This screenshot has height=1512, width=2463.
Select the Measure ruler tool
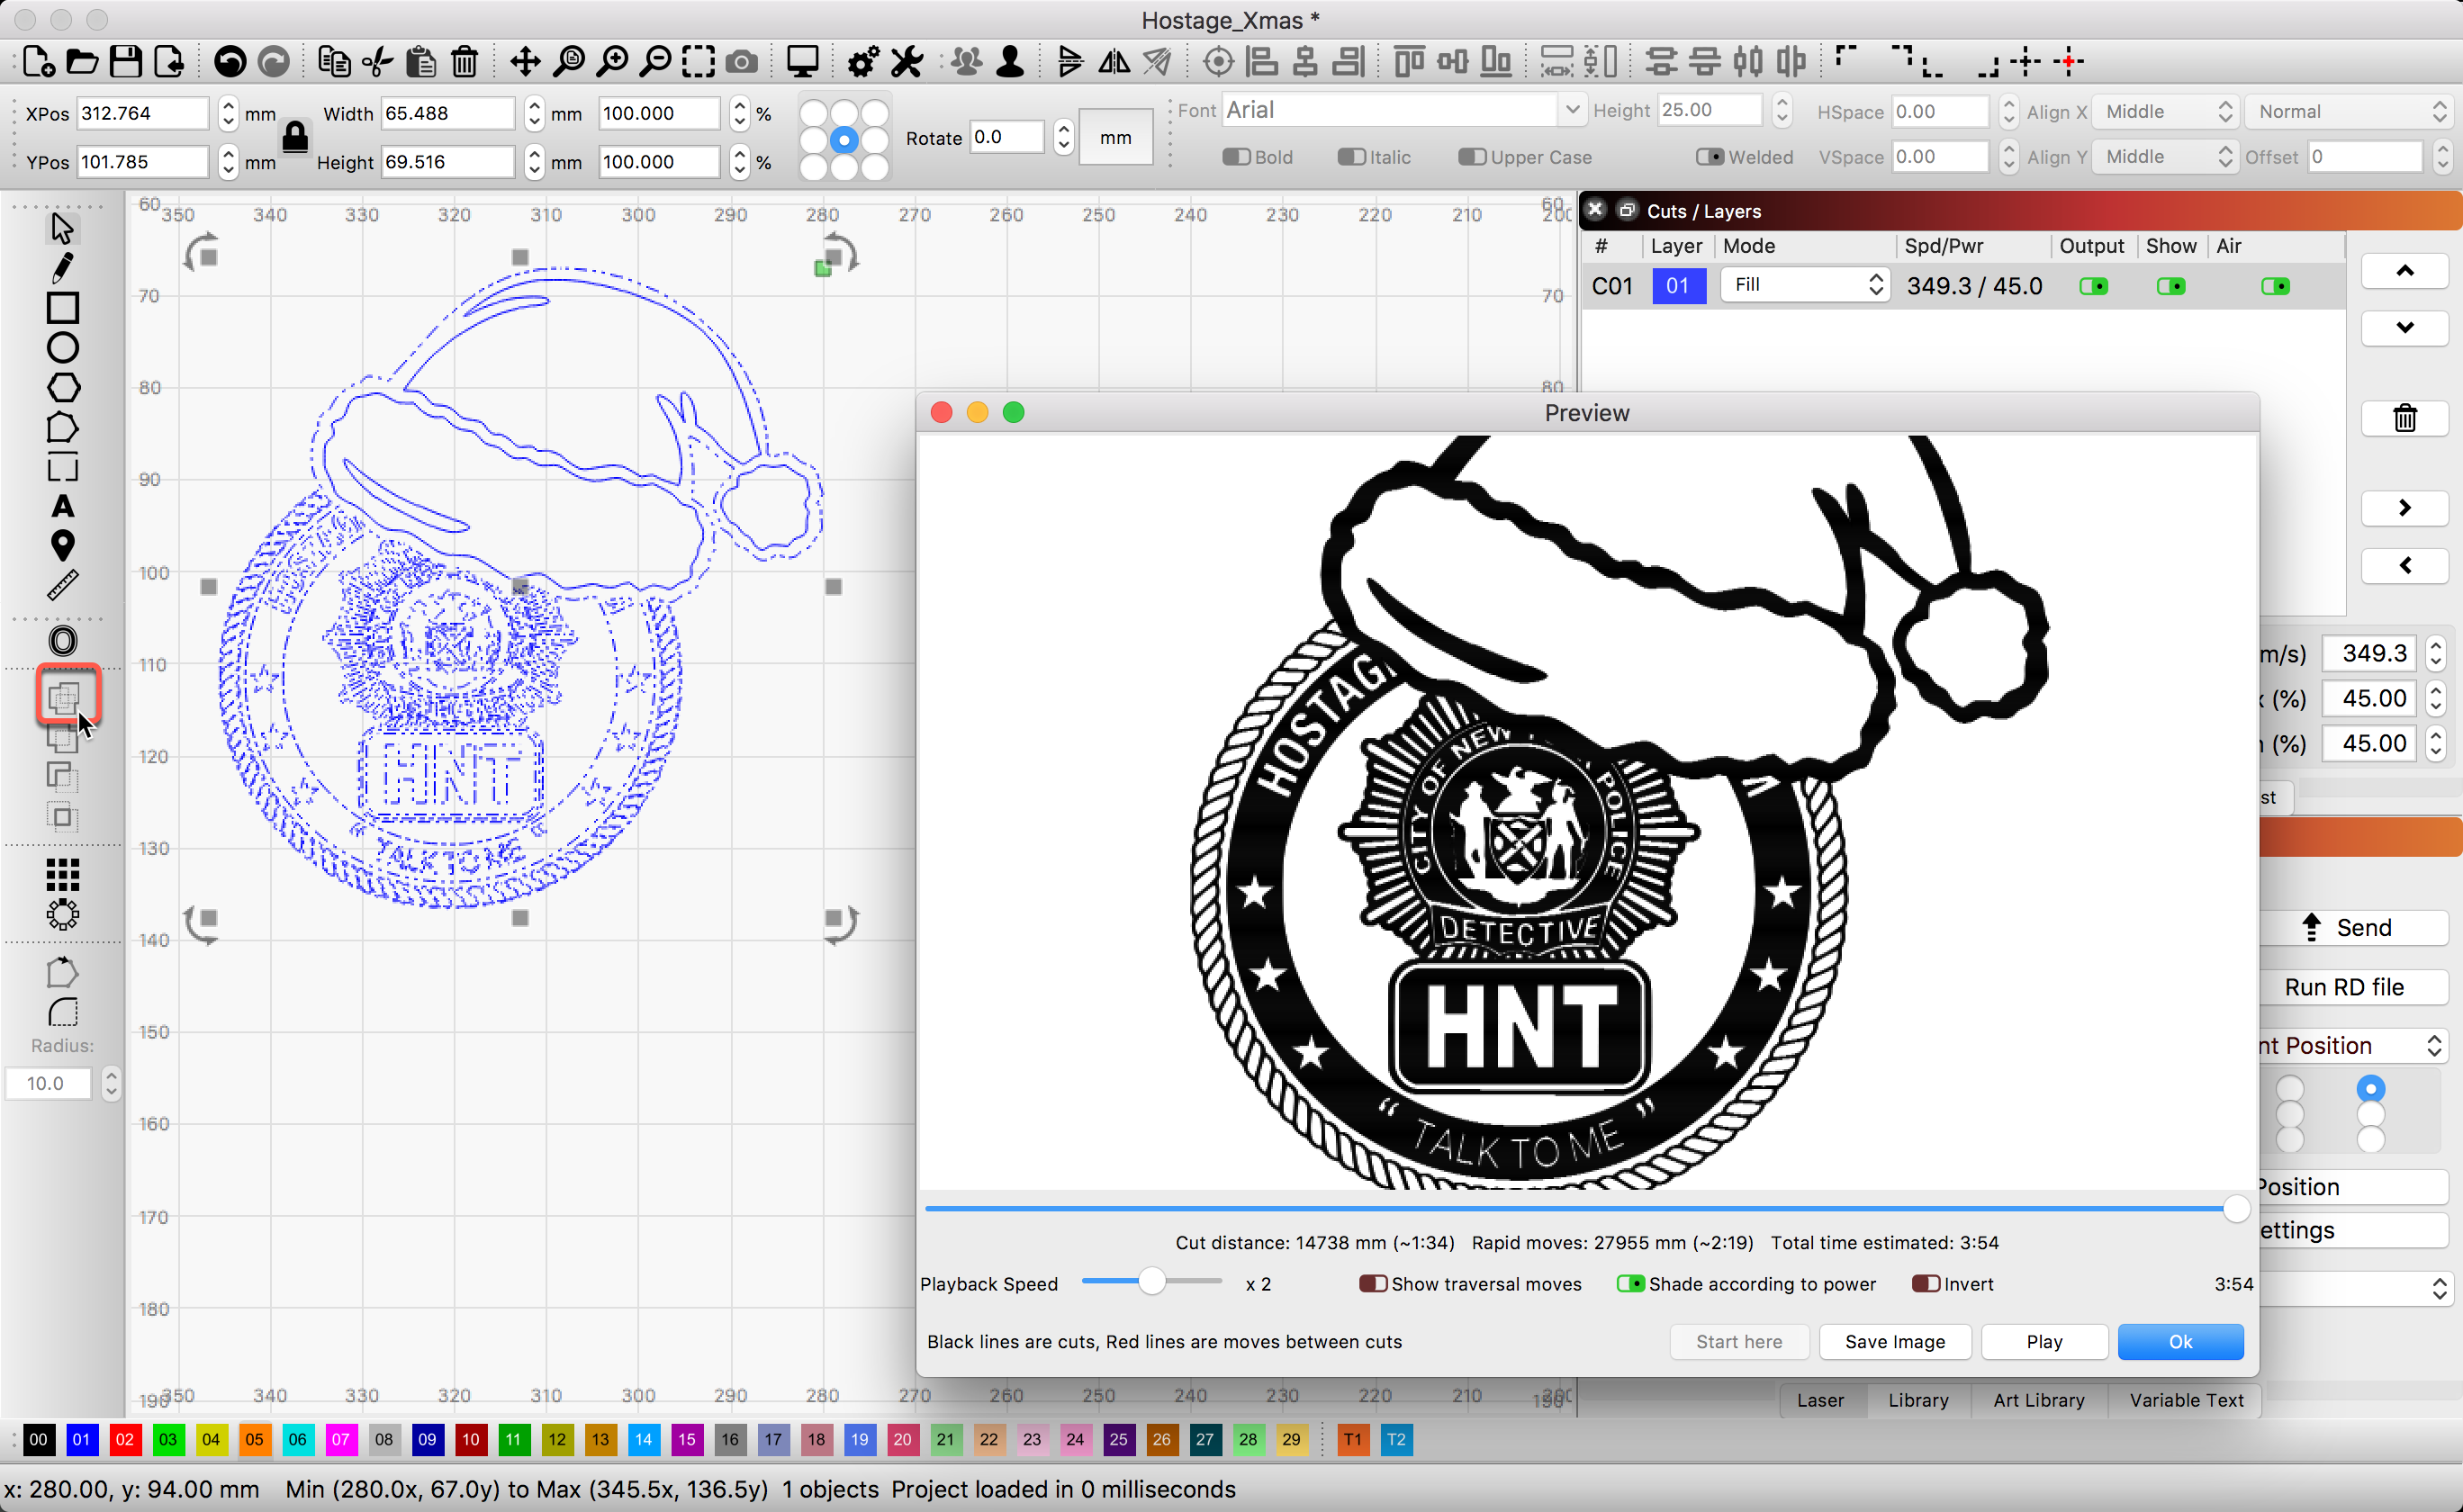62,585
